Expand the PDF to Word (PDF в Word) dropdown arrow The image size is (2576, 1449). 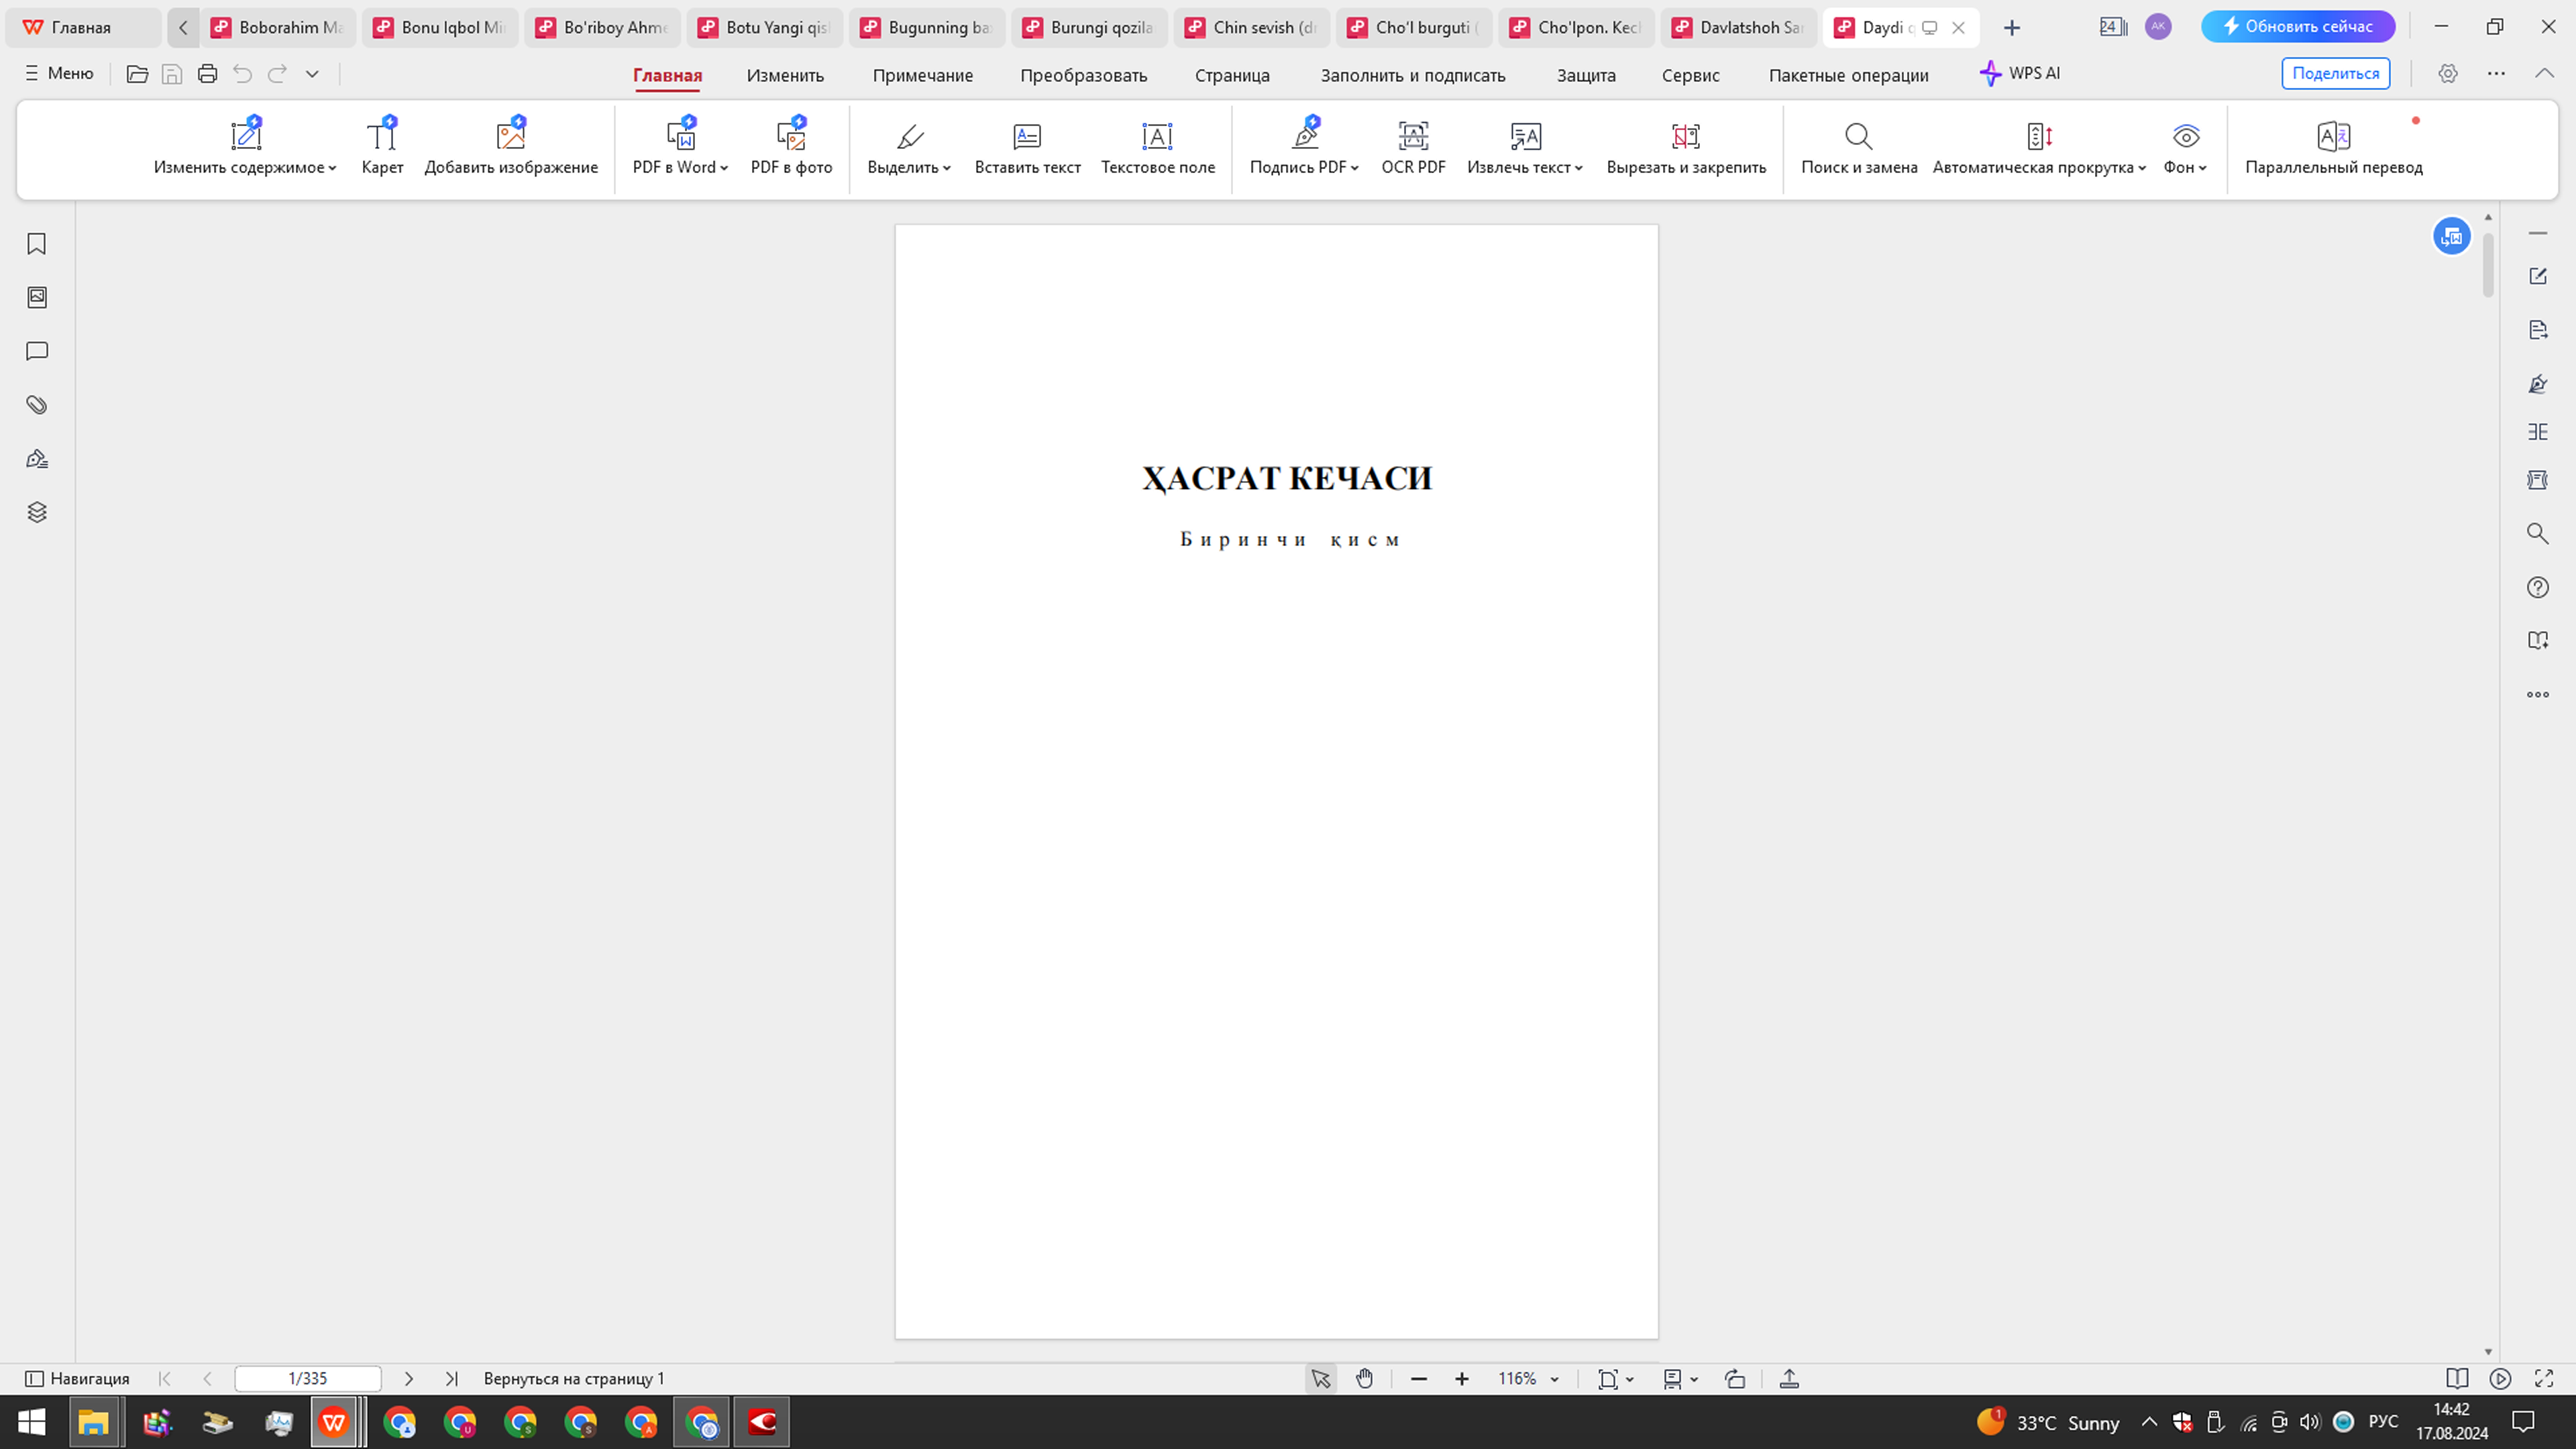coord(724,168)
